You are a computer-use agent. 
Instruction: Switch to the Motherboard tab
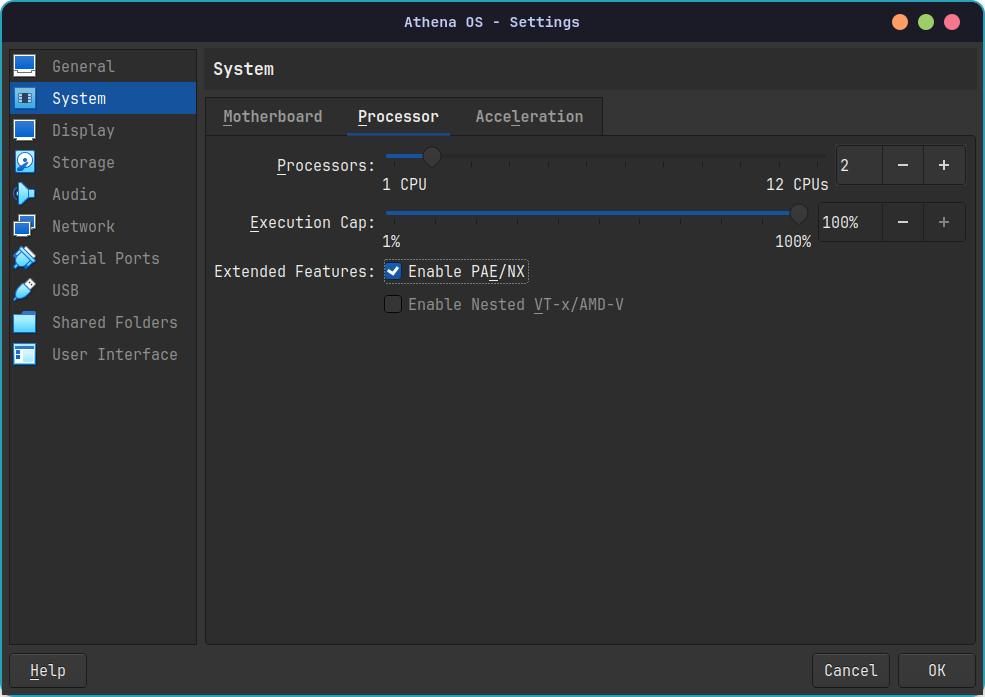click(x=273, y=116)
